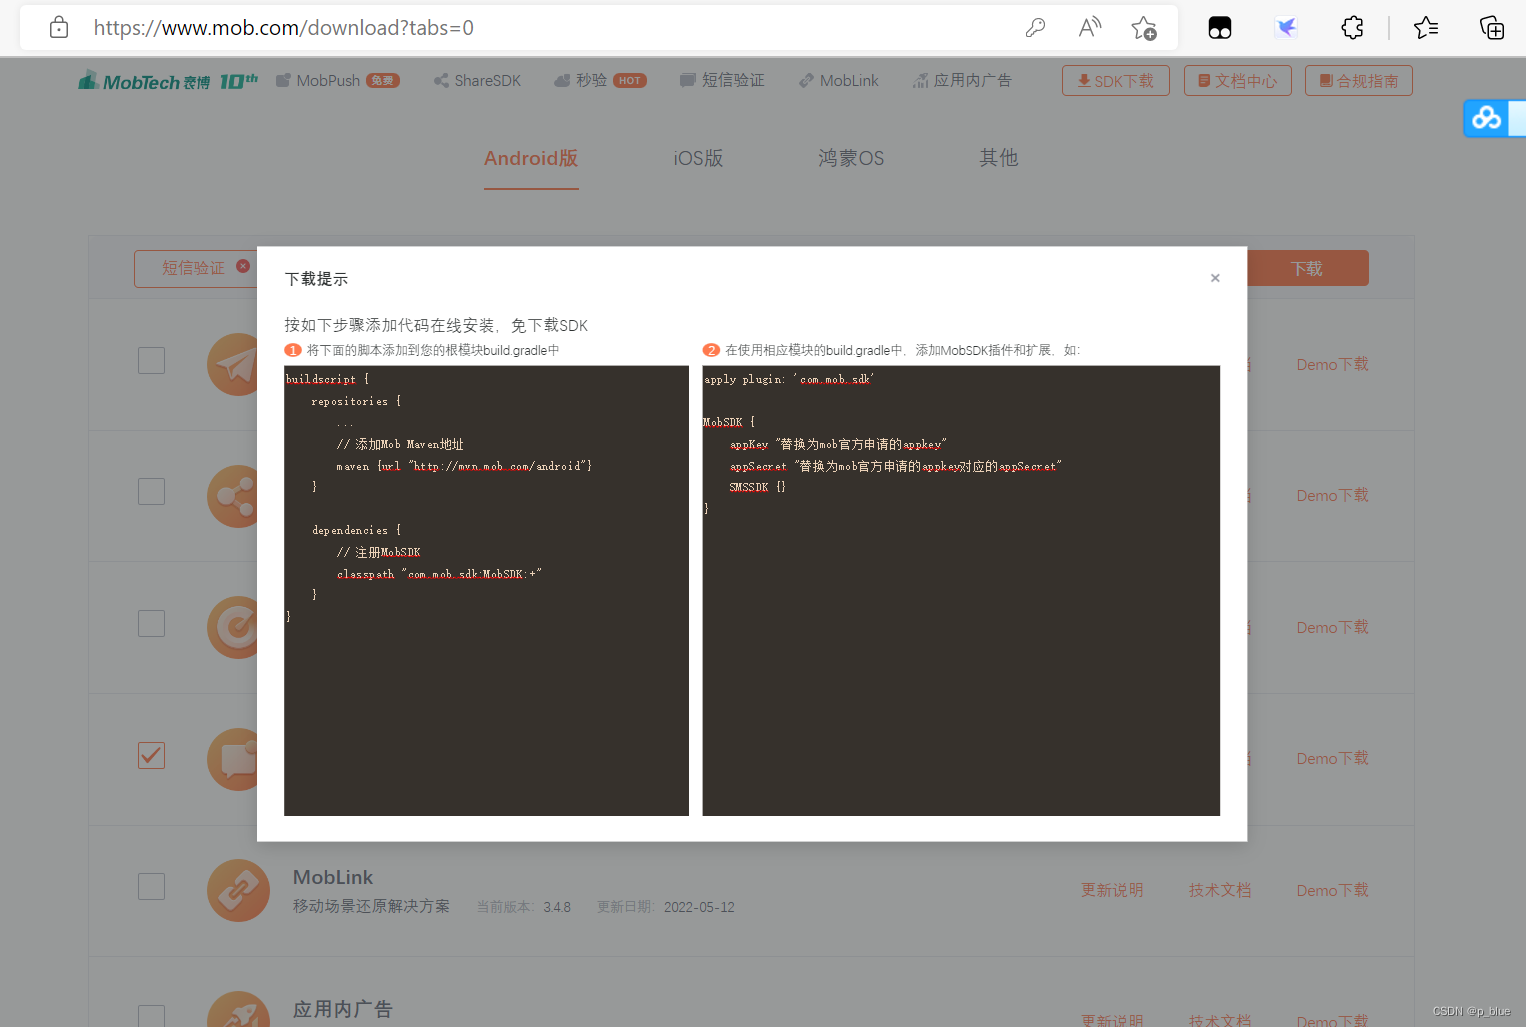Image resolution: width=1526 pixels, height=1027 pixels.
Task: Click the chat-bubble SMS product icon
Action: (233, 759)
